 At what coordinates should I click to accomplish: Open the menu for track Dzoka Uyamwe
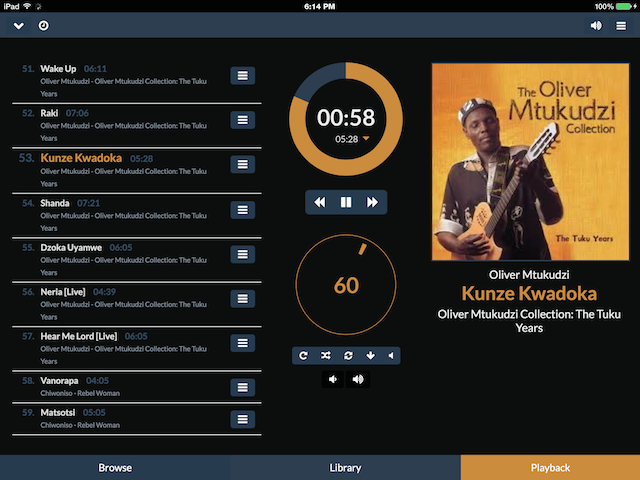point(242,254)
